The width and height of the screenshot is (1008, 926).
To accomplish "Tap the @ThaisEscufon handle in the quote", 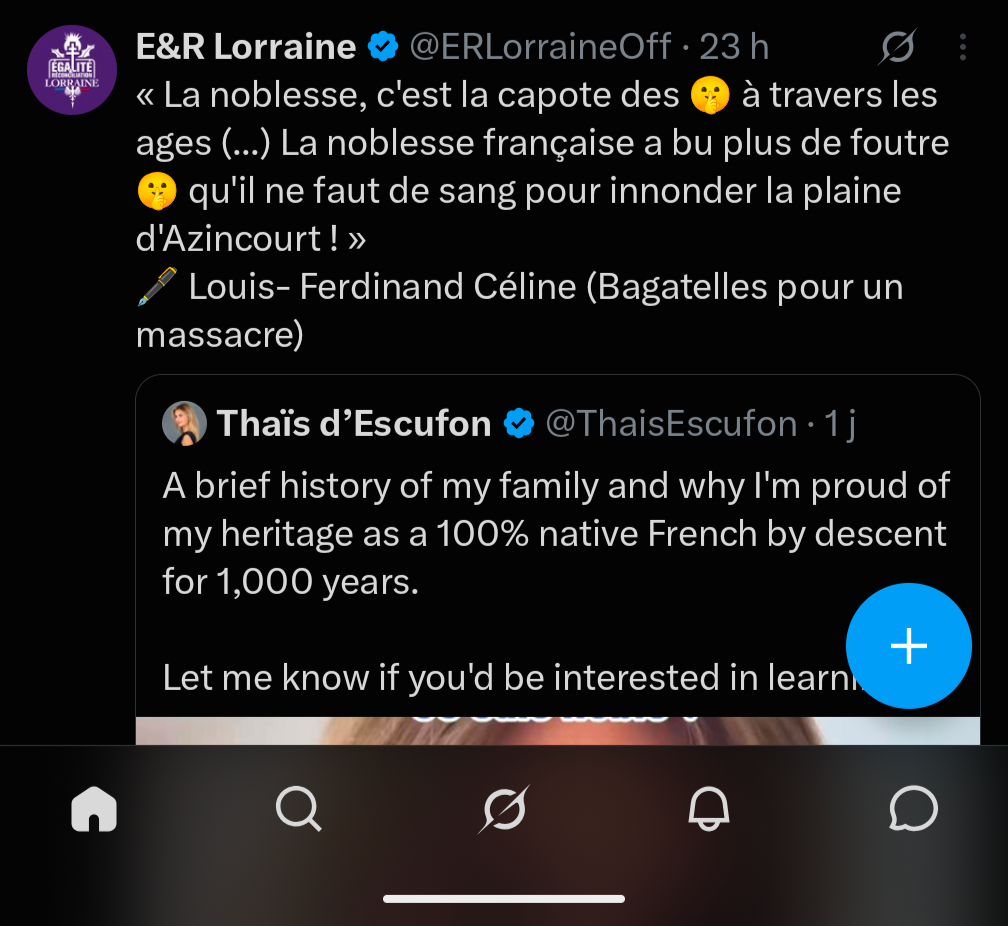I will pyautogui.click(x=671, y=424).
